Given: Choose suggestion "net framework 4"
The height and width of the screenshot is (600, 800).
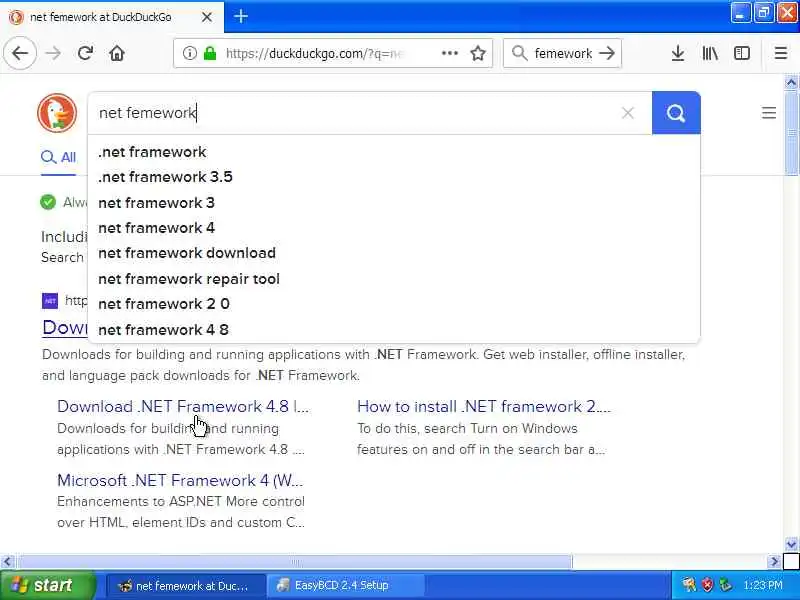Looking at the screenshot, I should coord(394,228).
